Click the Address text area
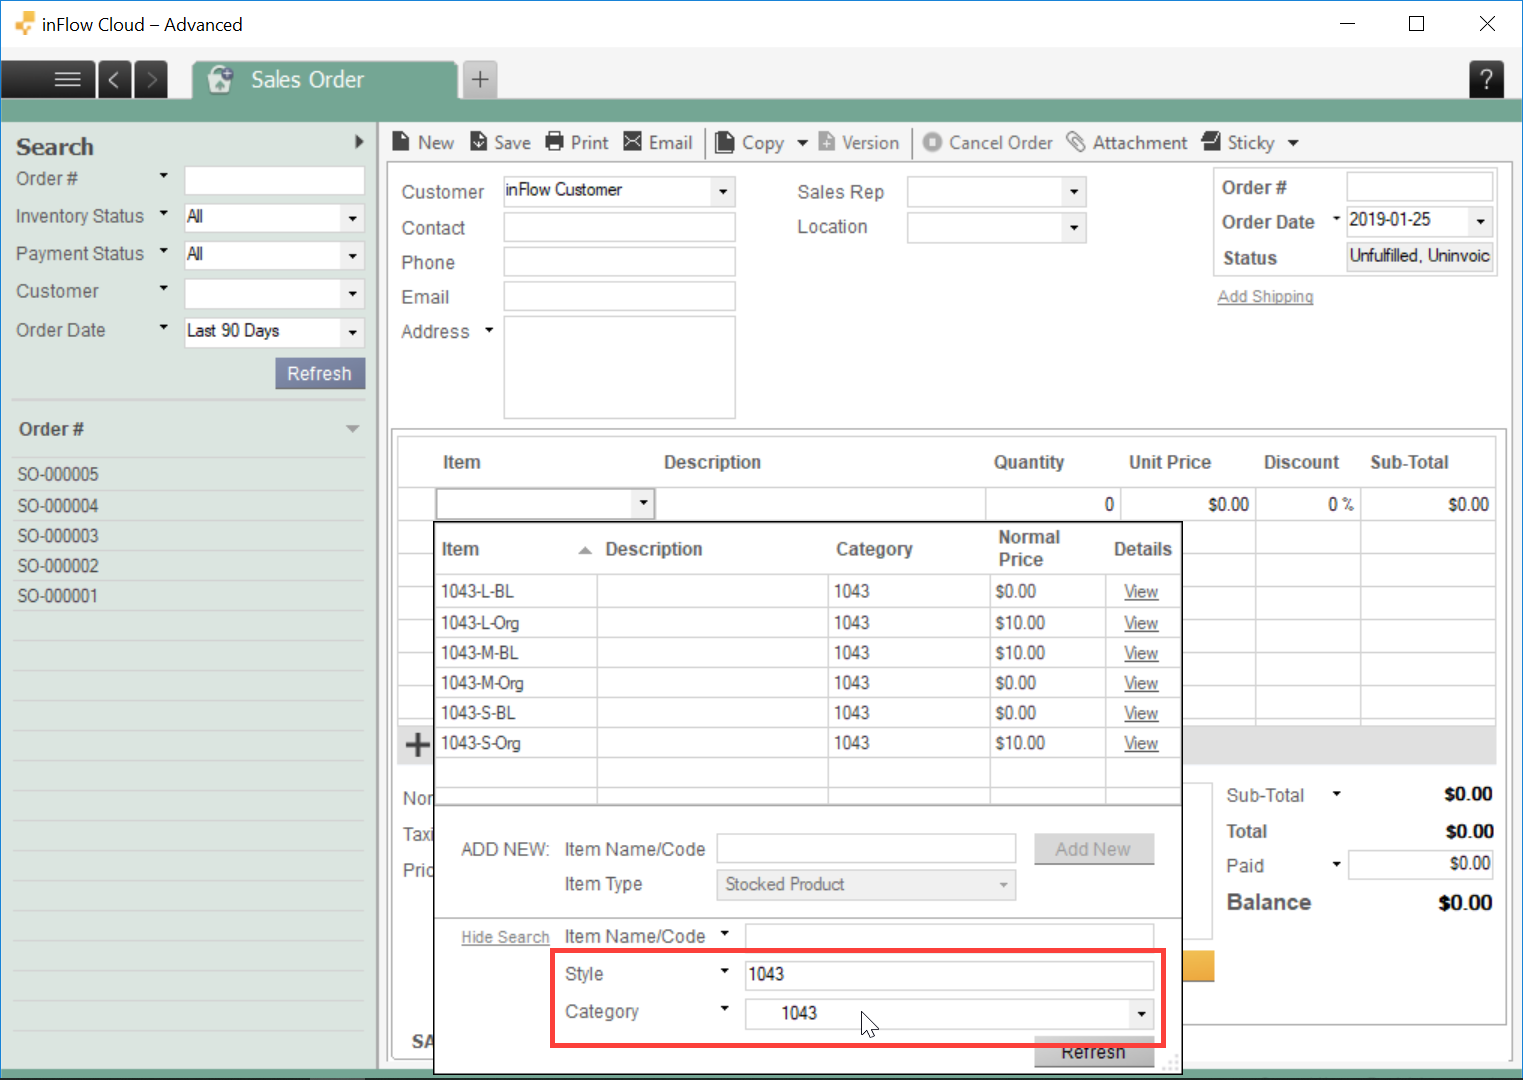This screenshot has height=1080, width=1523. [619, 367]
